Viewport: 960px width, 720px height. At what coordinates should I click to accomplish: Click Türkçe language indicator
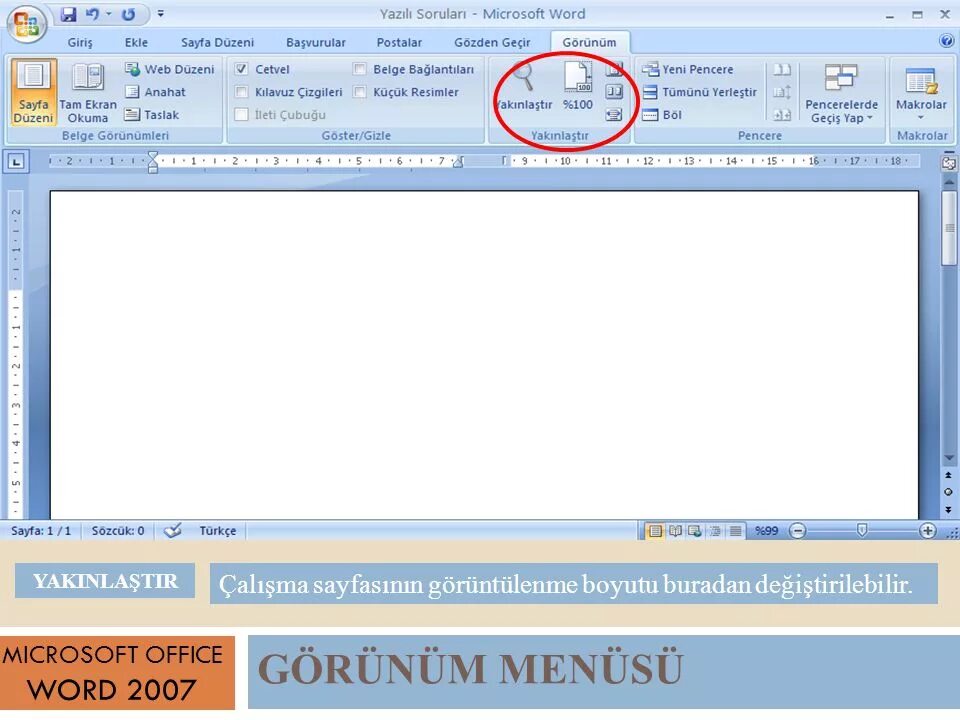coord(217,531)
